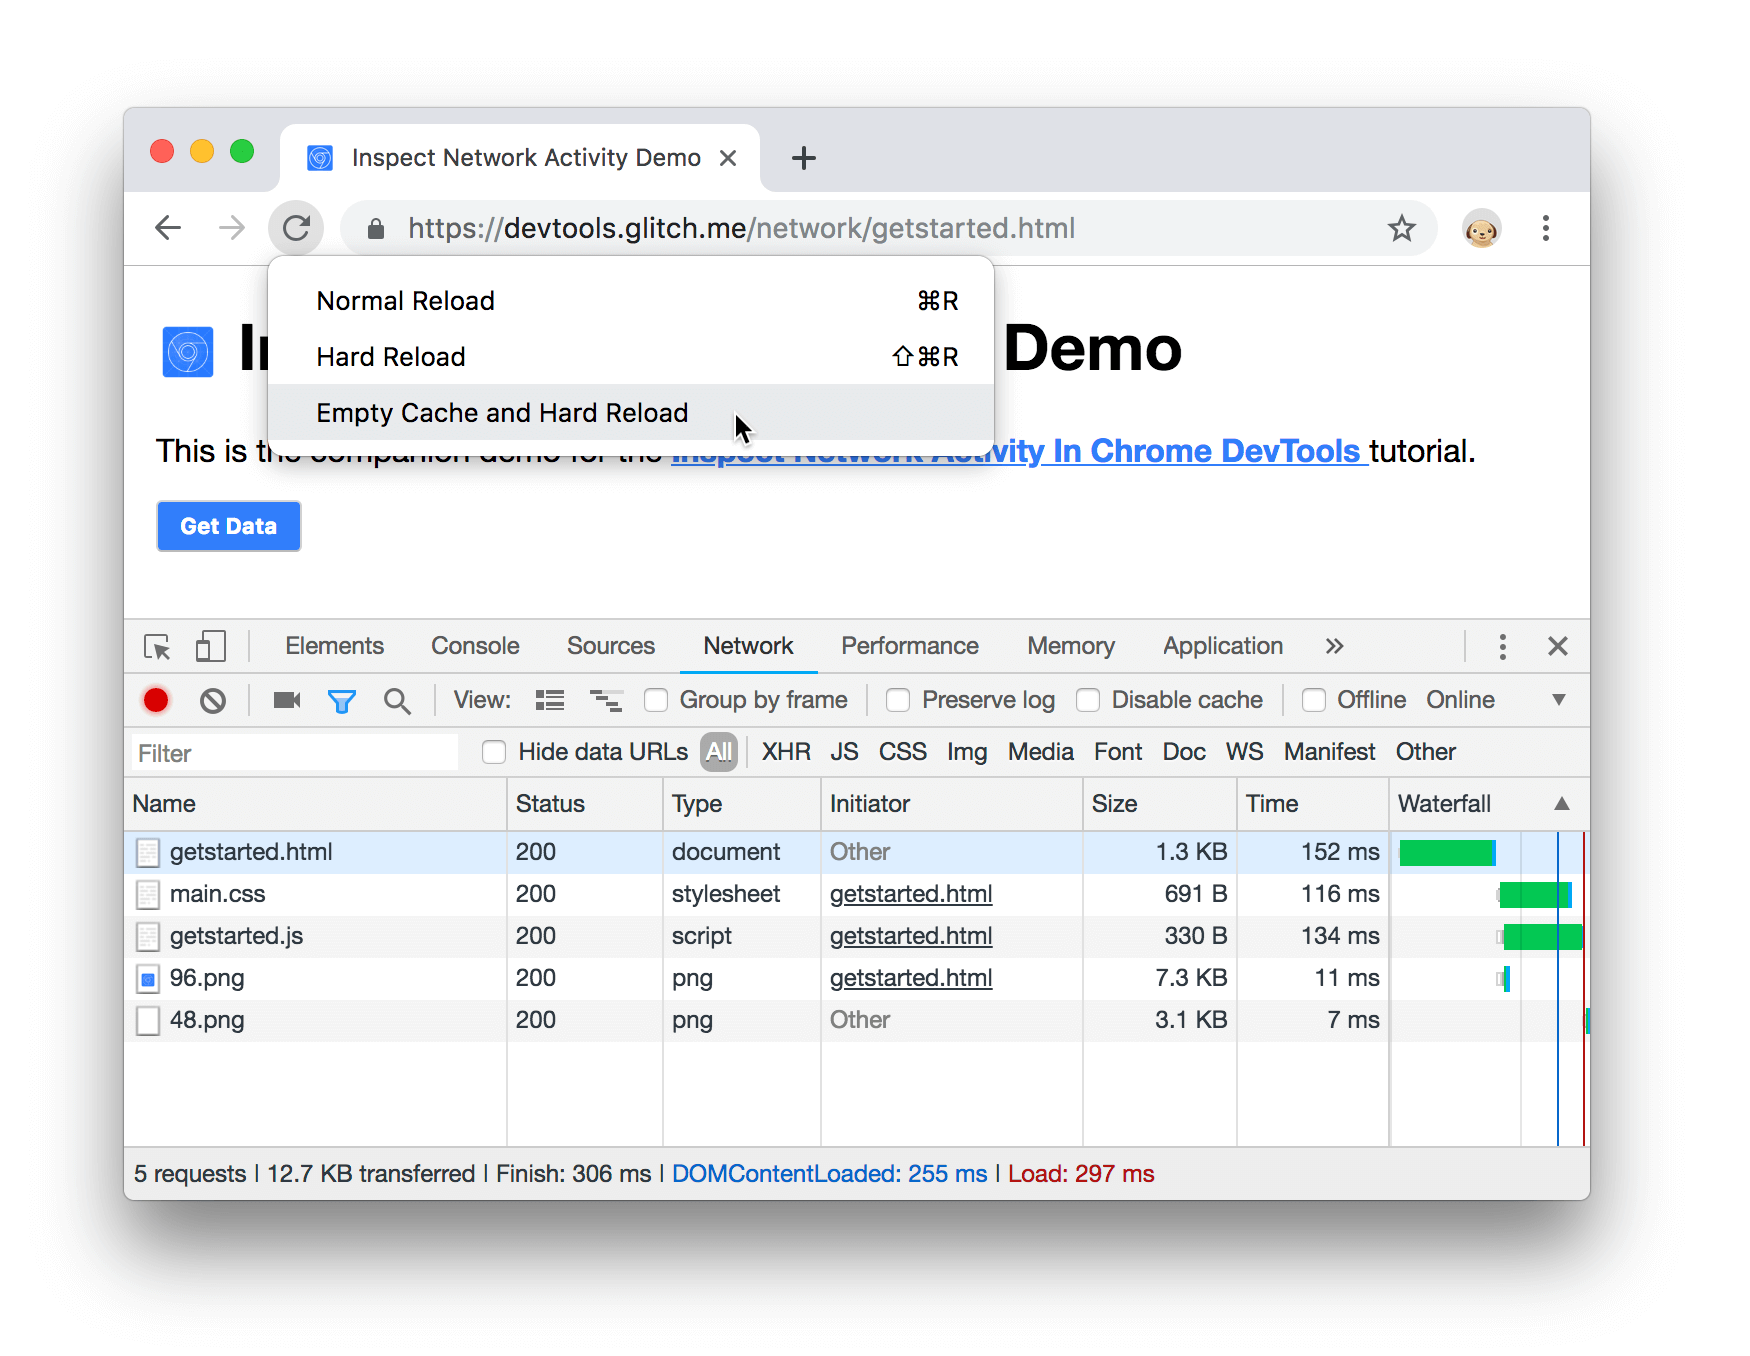Image resolution: width=1750 pixels, height=1356 pixels.
Task: Bookmark the page with star icon
Action: click(x=1402, y=229)
